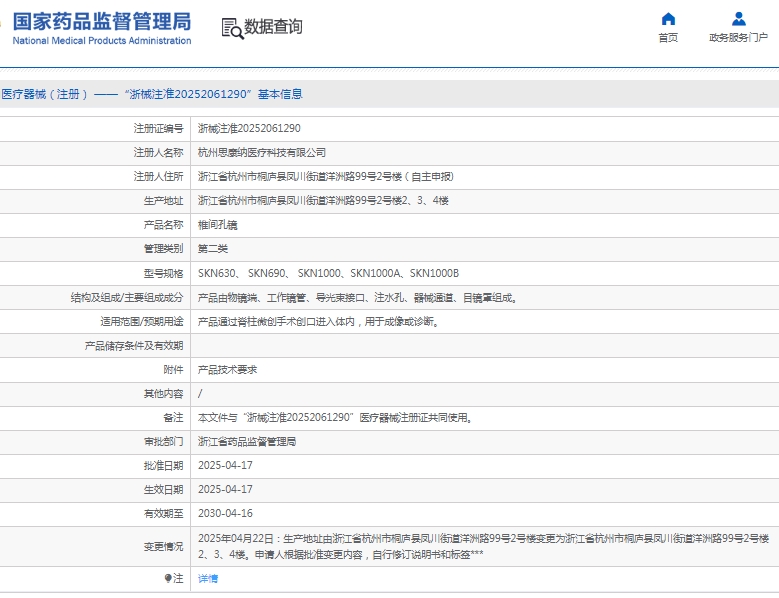Click the 适用范围 description value
779x598 pixels.
318,321
